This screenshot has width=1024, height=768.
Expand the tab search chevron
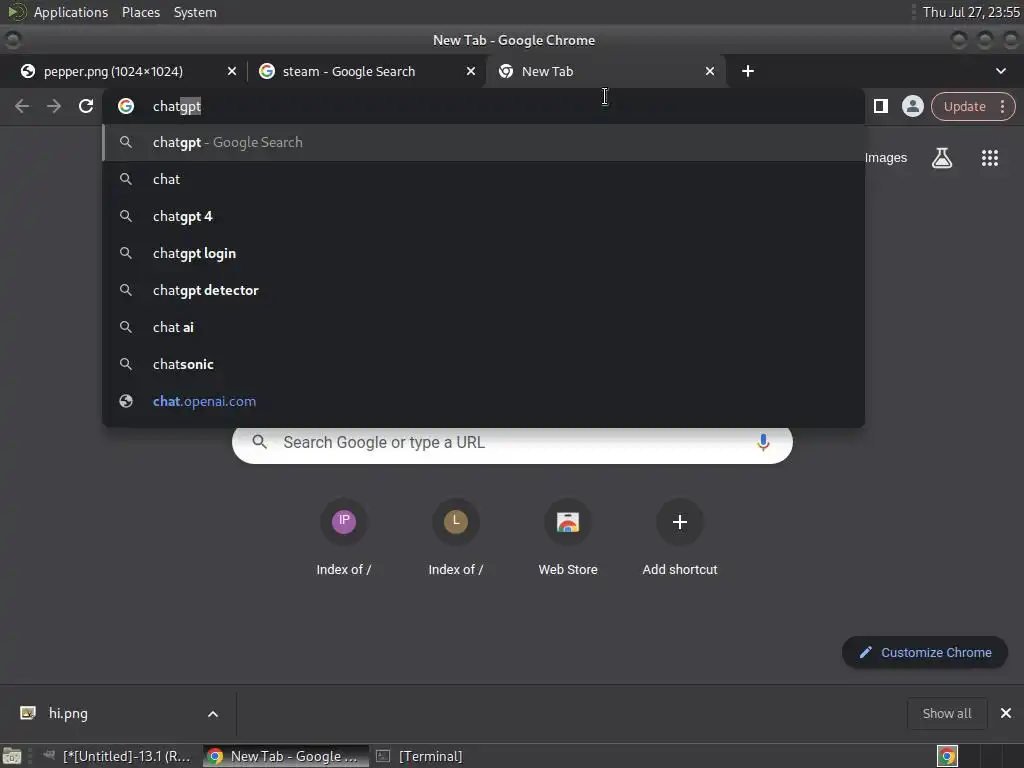[x=1000, y=71]
